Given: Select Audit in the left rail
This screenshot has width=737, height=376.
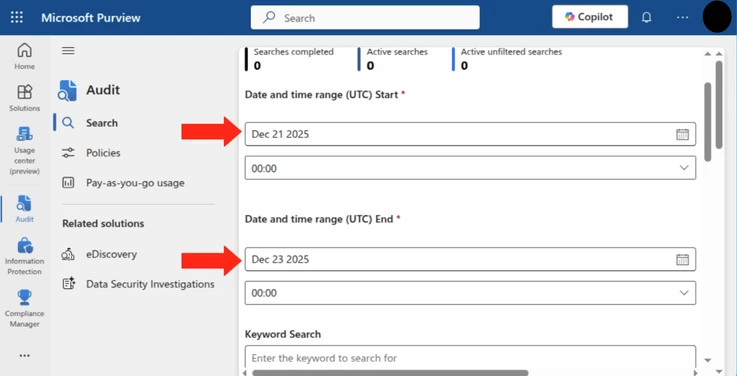Looking at the screenshot, I should pos(24,209).
